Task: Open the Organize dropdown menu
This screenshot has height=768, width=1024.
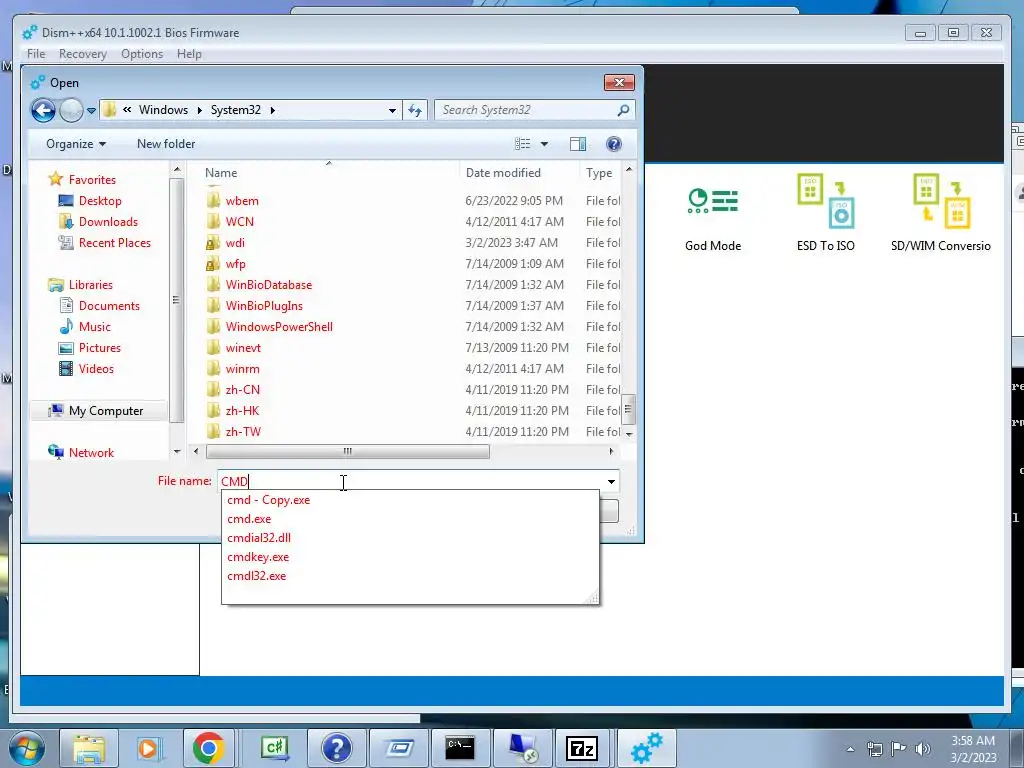Action: coord(76,144)
